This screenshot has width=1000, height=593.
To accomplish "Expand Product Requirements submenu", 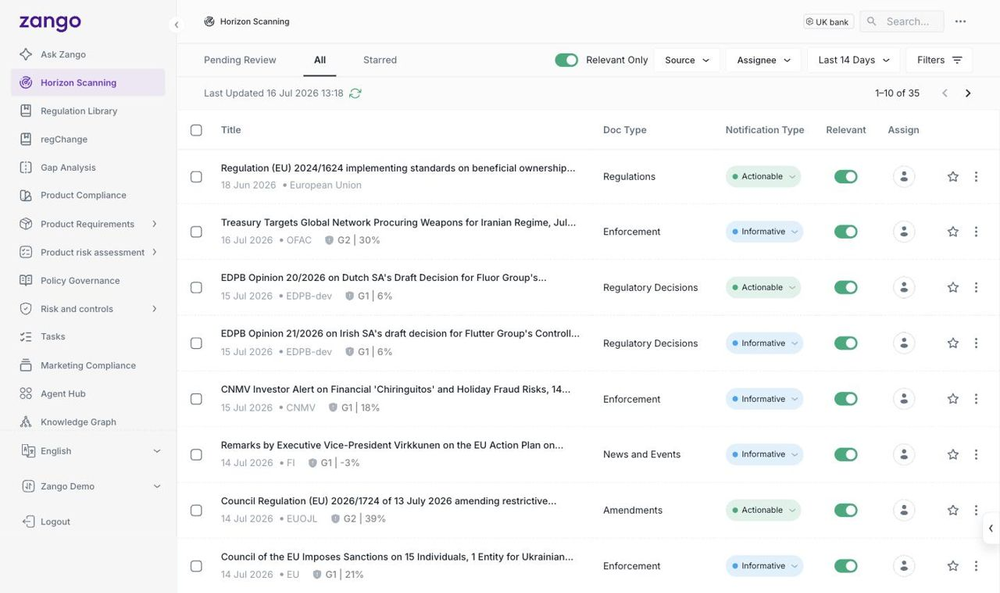I will pos(154,224).
